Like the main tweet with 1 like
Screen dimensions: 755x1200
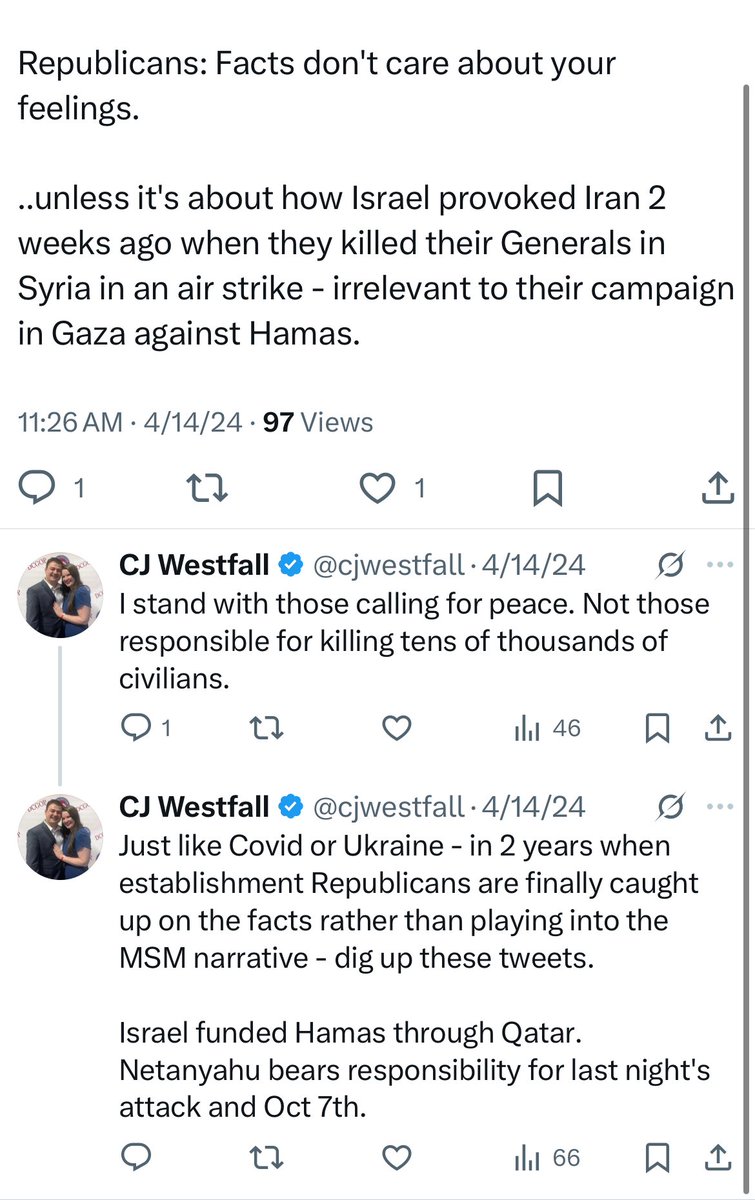point(379,487)
